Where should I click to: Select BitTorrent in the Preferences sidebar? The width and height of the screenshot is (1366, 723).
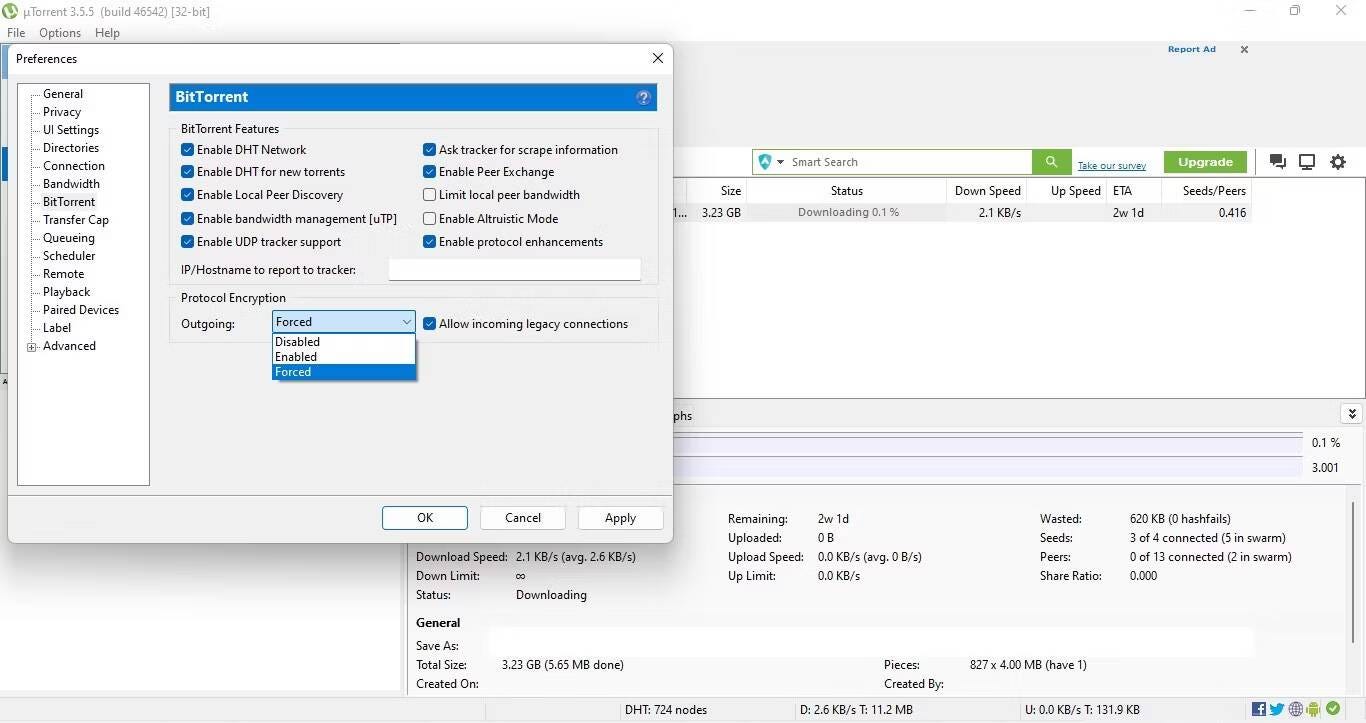[x=68, y=201]
